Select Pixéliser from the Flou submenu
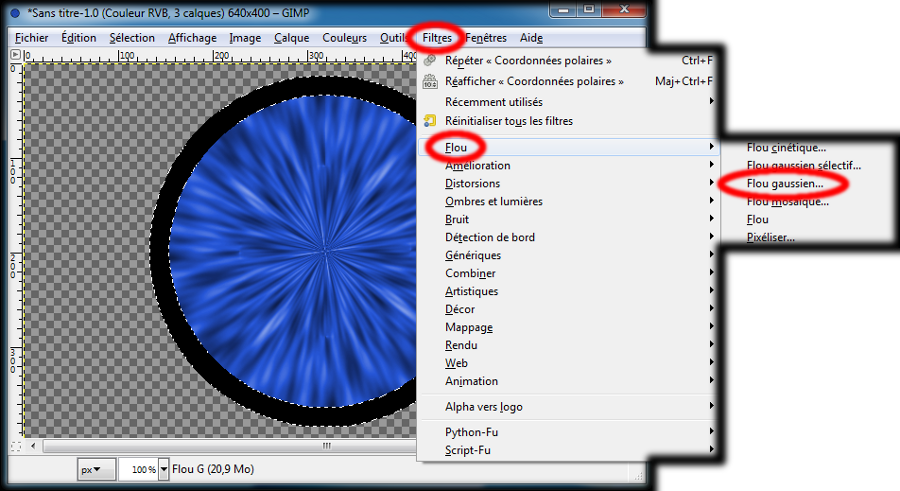This screenshot has height=491, width=900. click(x=770, y=238)
